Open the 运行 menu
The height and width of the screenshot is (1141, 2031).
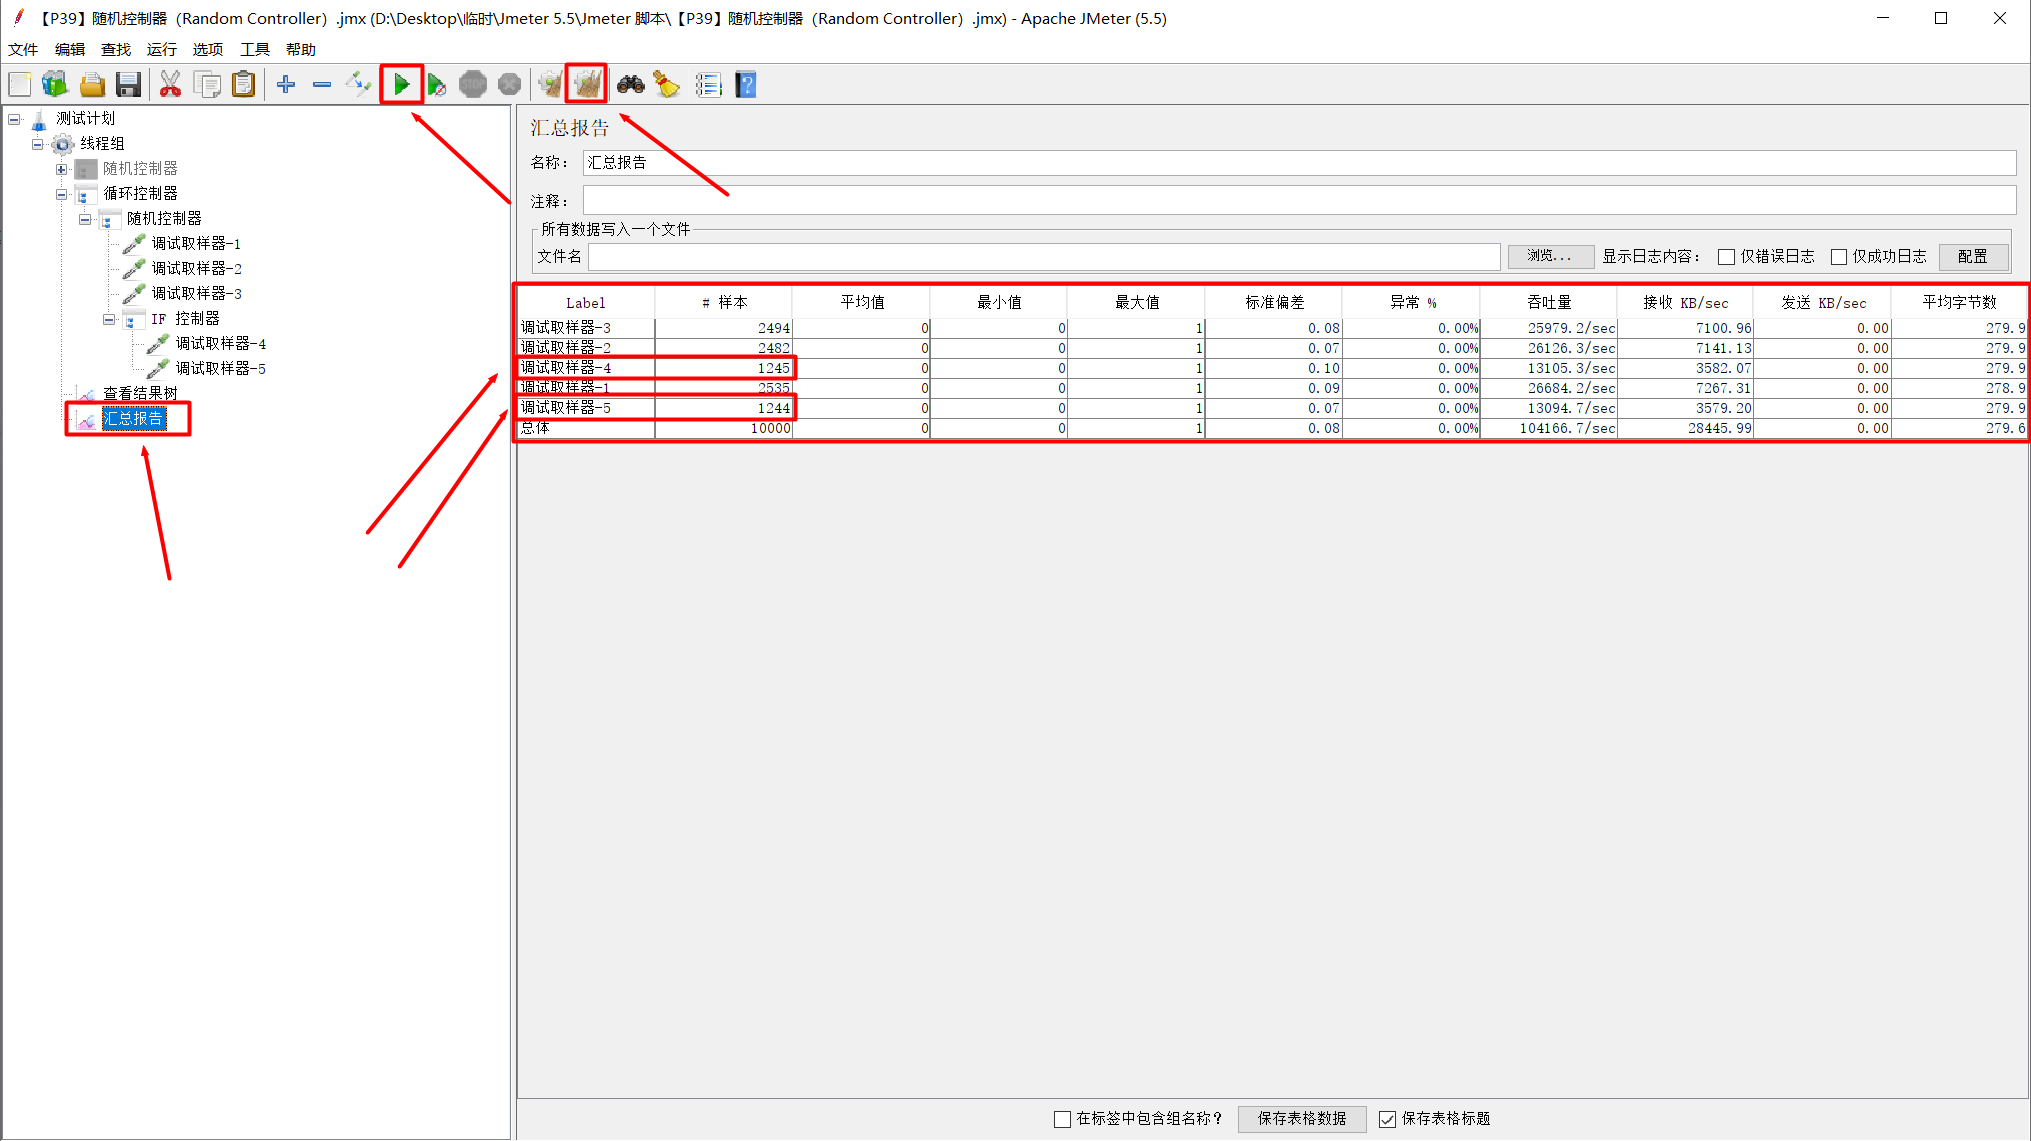tap(162, 49)
